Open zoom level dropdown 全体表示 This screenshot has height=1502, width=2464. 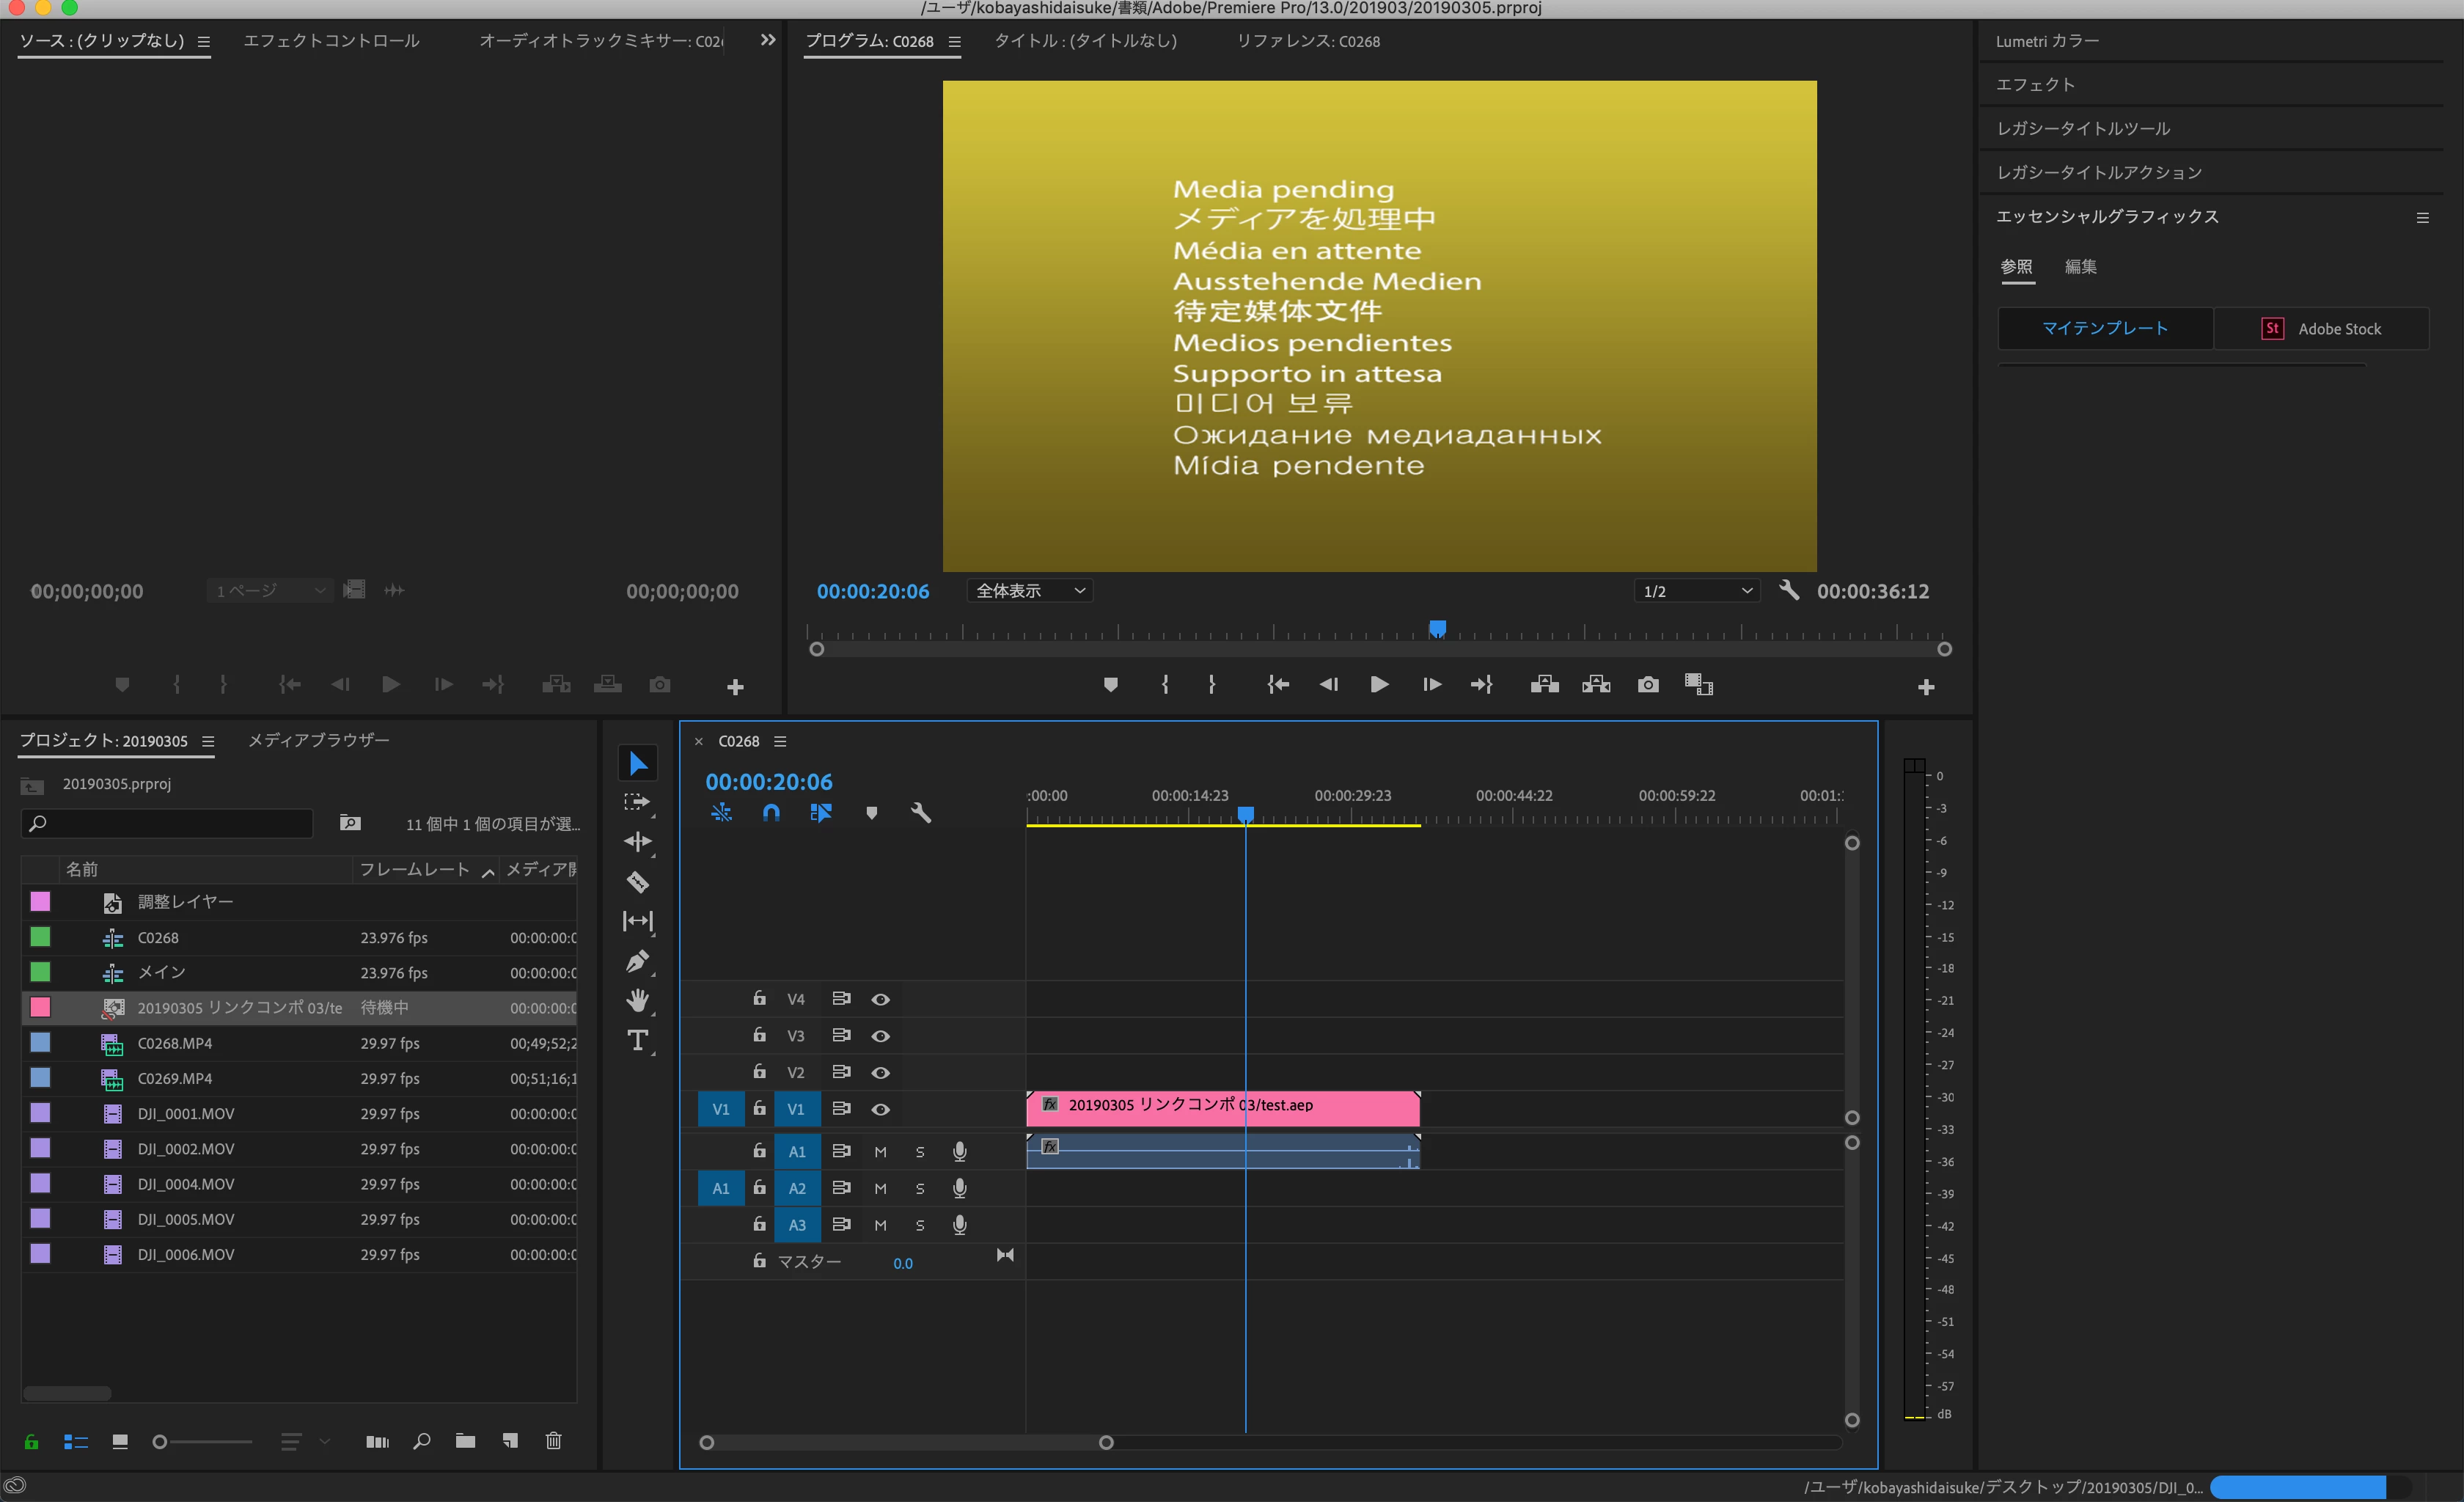[1029, 591]
